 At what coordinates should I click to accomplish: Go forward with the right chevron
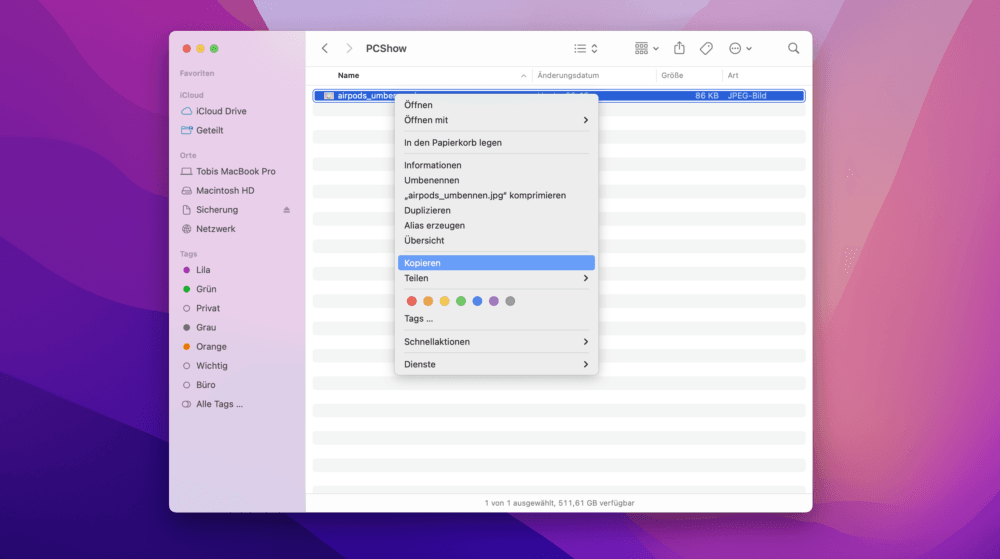349,48
